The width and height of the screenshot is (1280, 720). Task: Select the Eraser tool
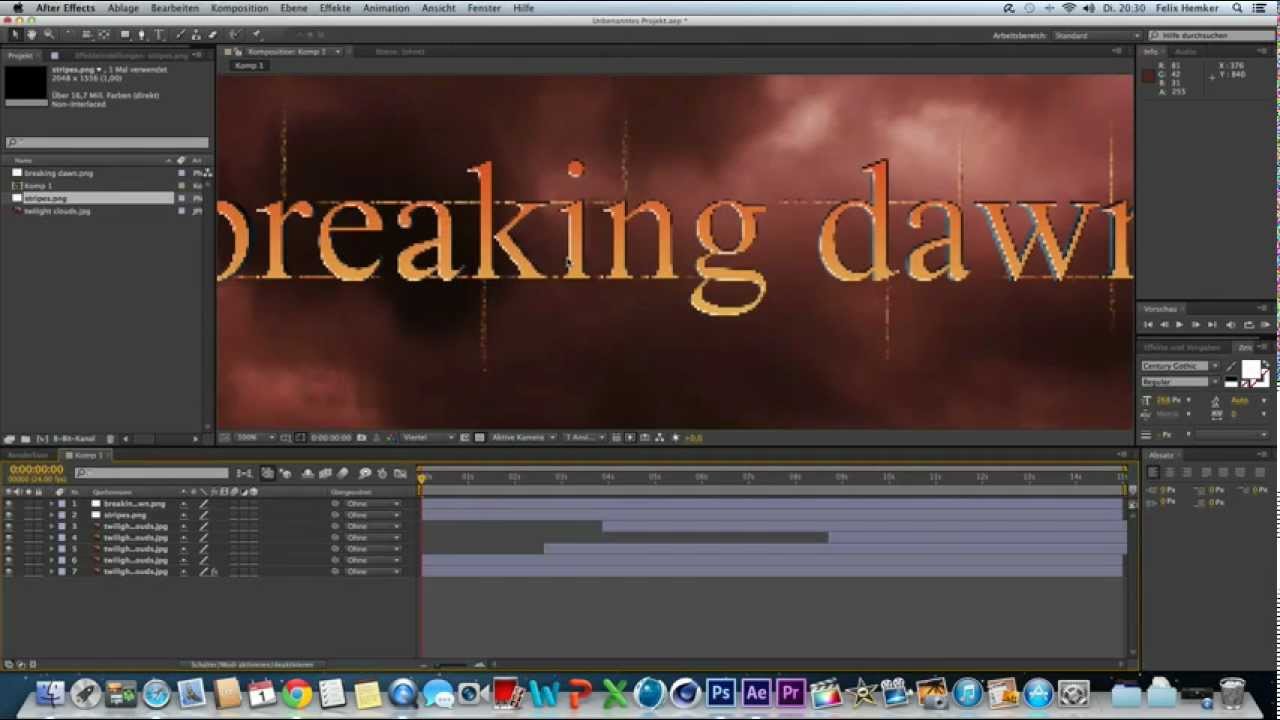(x=212, y=34)
